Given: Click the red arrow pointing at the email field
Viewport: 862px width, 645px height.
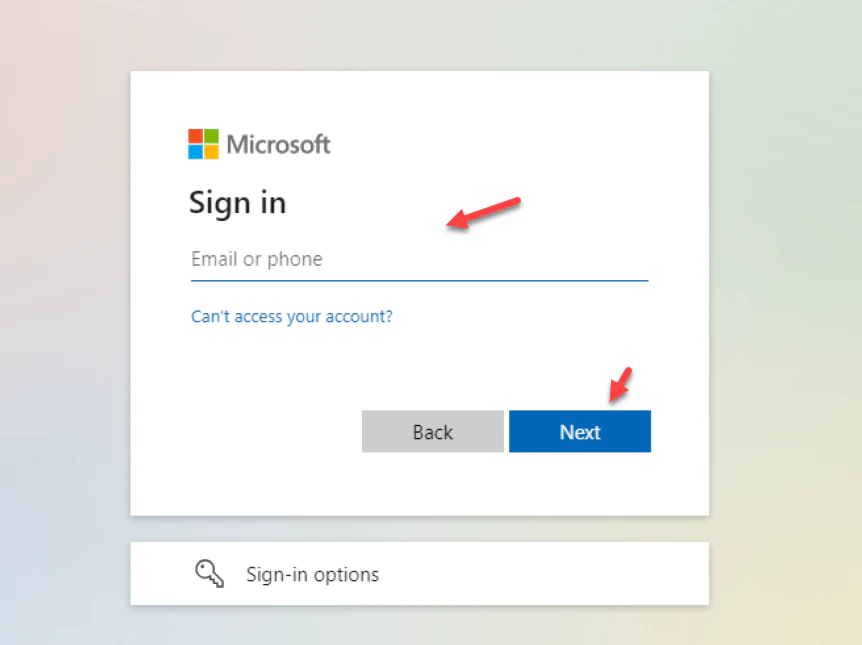Looking at the screenshot, I should (483, 213).
